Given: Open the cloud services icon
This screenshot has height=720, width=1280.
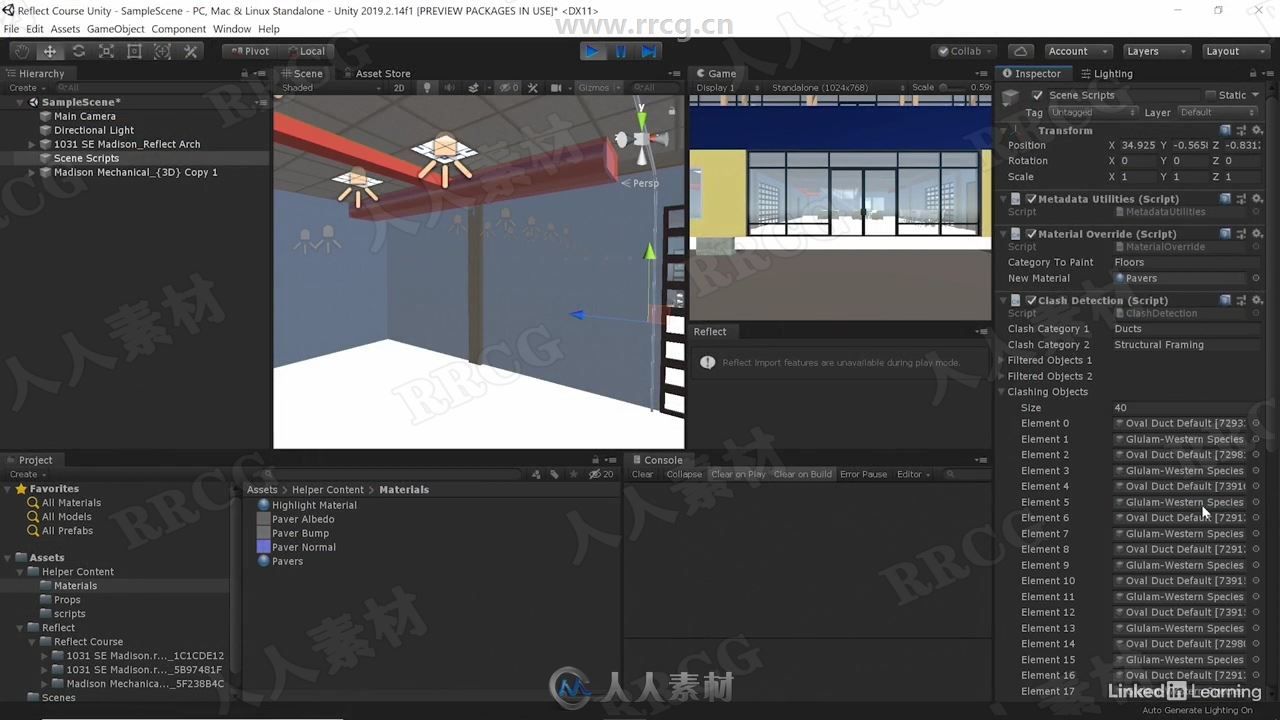Looking at the screenshot, I should [x=1020, y=51].
